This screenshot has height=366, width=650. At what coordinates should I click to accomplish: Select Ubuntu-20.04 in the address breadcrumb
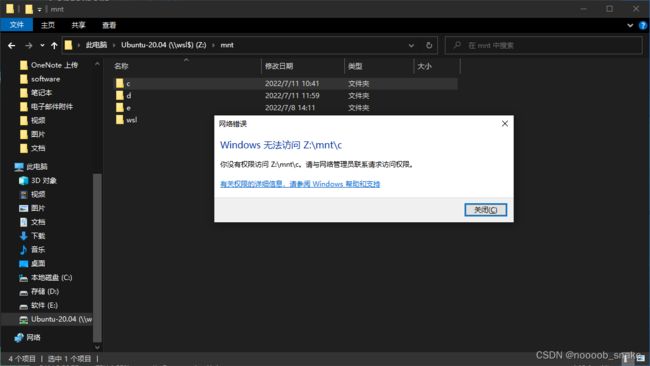pos(163,45)
